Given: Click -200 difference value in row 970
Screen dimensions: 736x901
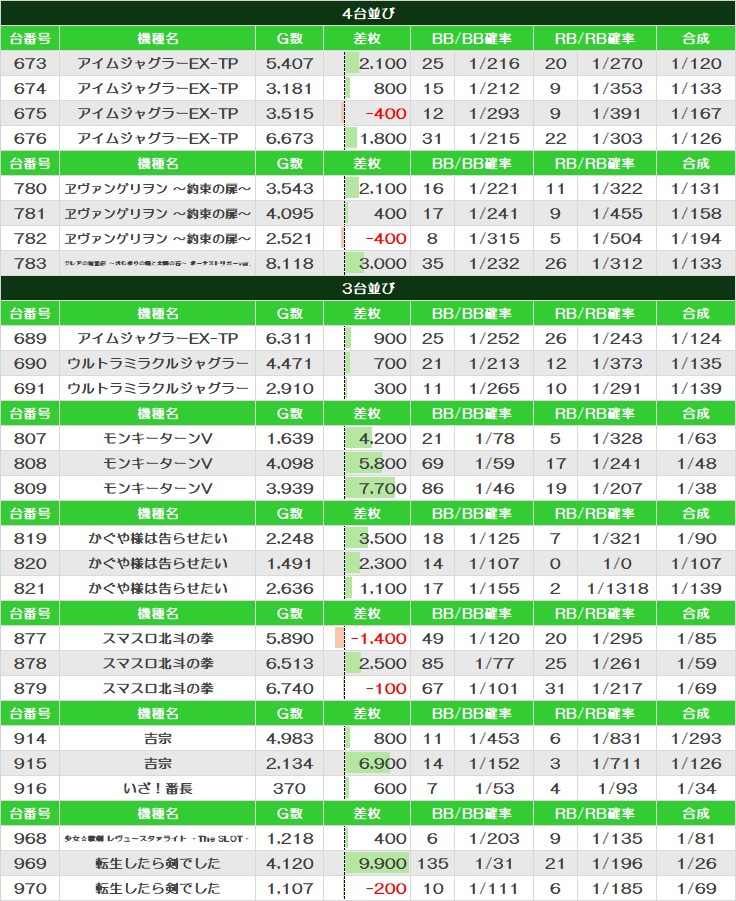Looking at the screenshot, I should [x=386, y=888].
